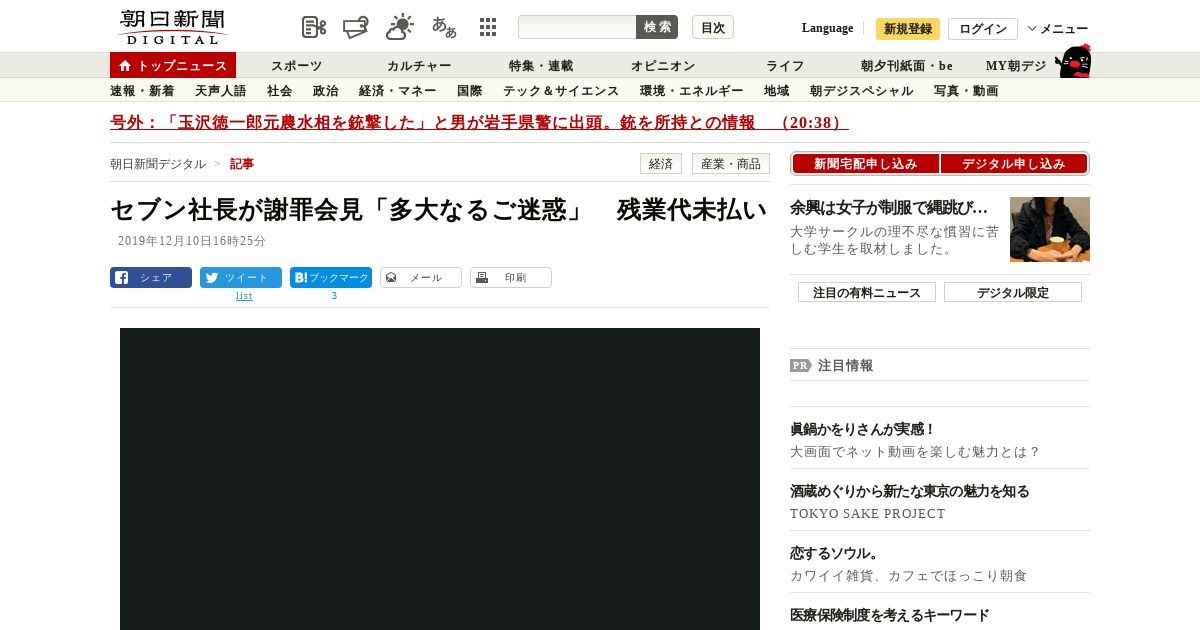Open the オピニオン tab
The height and width of the screenshot is (630, 1200).
[663, 66]
